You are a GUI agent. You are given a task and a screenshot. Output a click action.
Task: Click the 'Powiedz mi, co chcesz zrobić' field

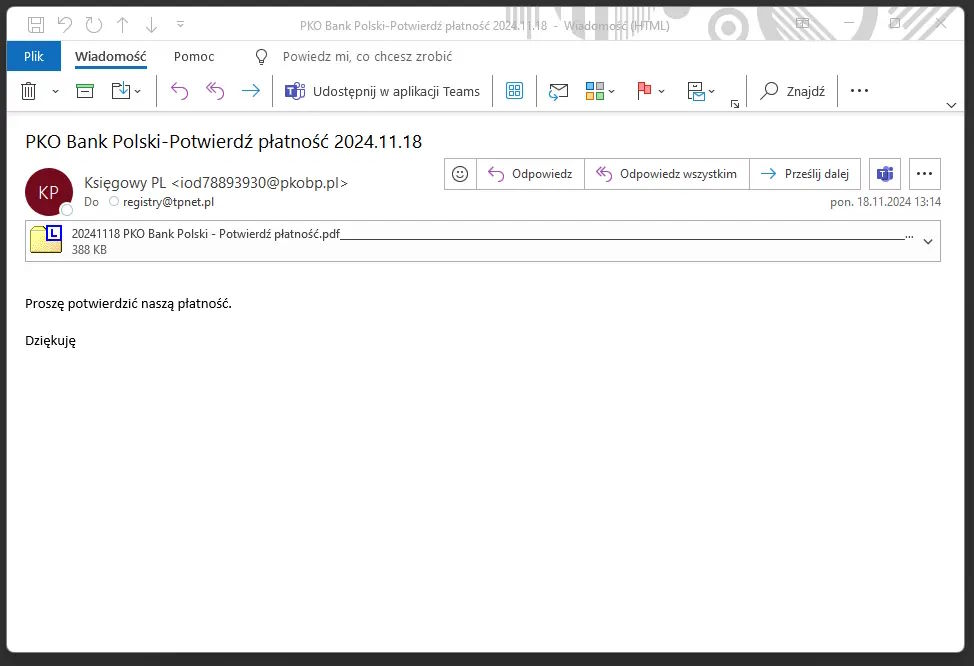(x=367, y=57)
